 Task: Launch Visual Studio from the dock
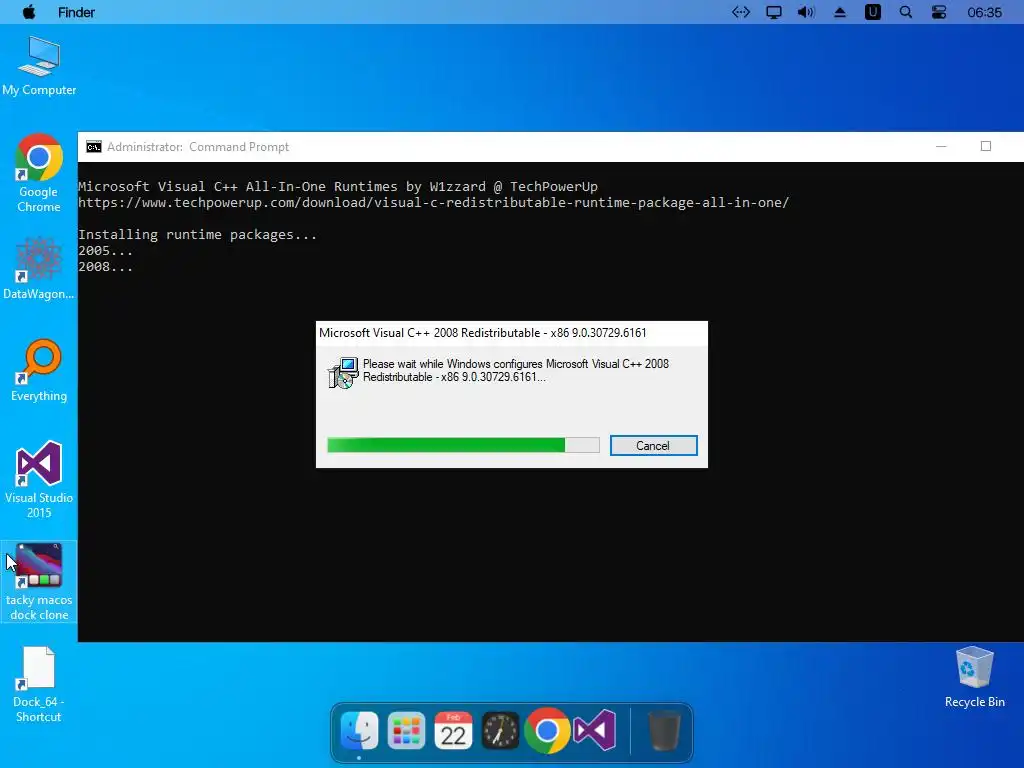595,730
